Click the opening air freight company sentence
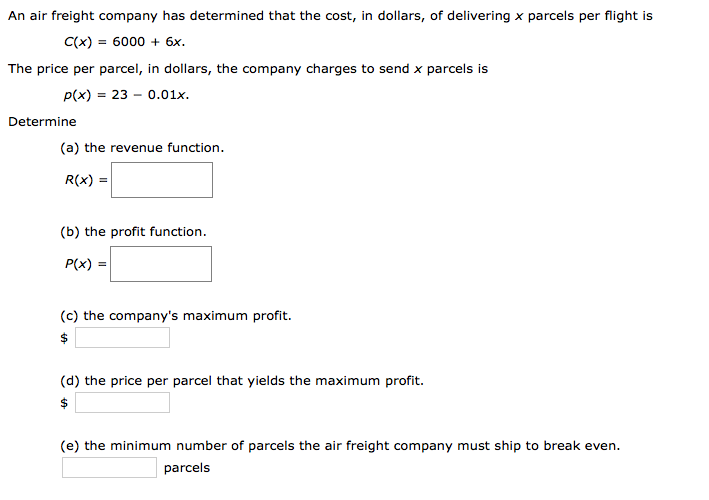Screen dimensions: 709x500 tap(331, 16)
